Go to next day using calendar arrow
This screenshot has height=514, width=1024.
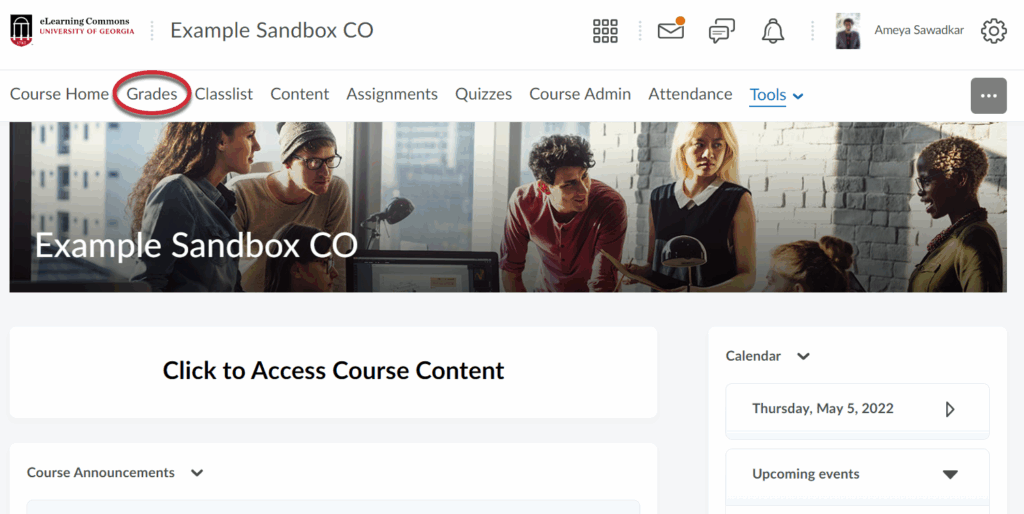949,409
